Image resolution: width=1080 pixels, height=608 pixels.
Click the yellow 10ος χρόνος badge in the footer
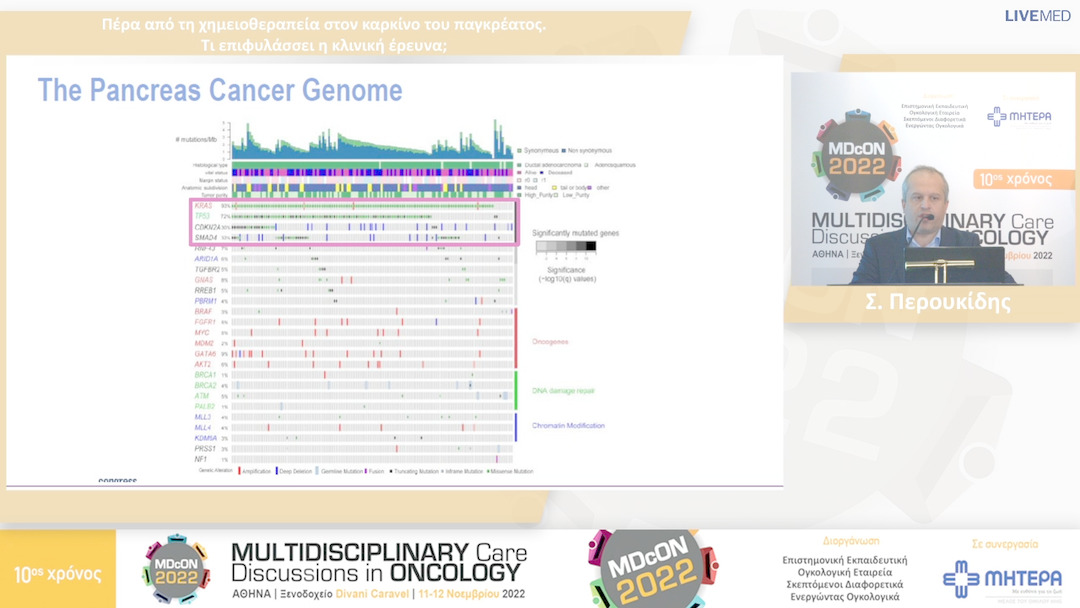click(x=57, y=574)
